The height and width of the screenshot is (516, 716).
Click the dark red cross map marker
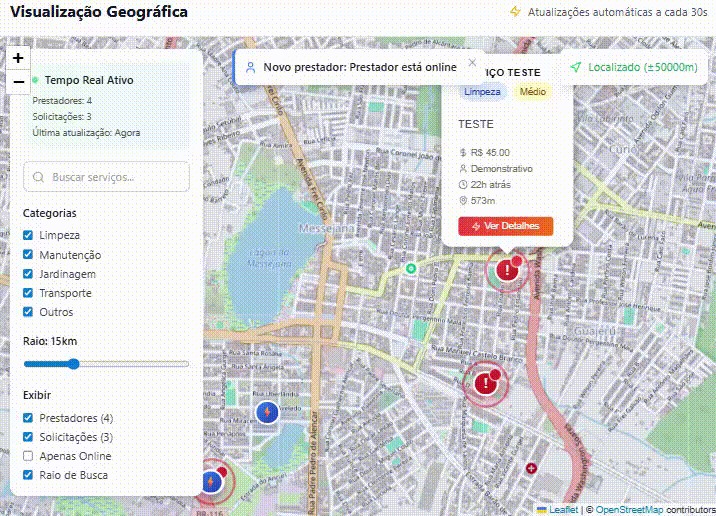pyautogui.click(x=531, y=468)
